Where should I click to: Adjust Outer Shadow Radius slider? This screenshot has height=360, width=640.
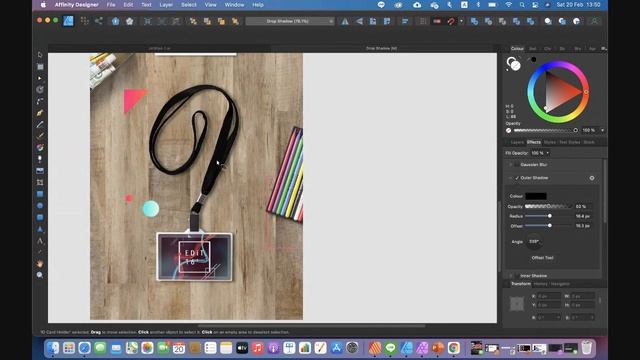[x=548, y=216]
